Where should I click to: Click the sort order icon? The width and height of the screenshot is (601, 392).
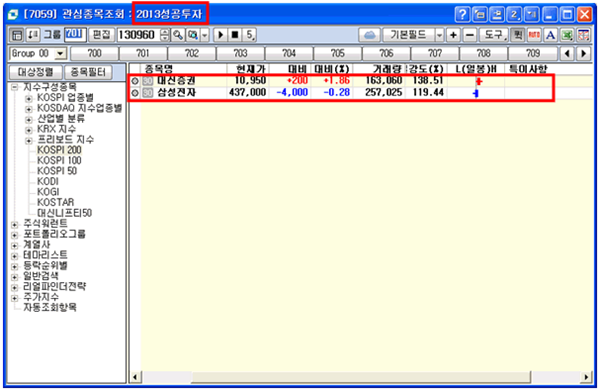pos(33,35)
